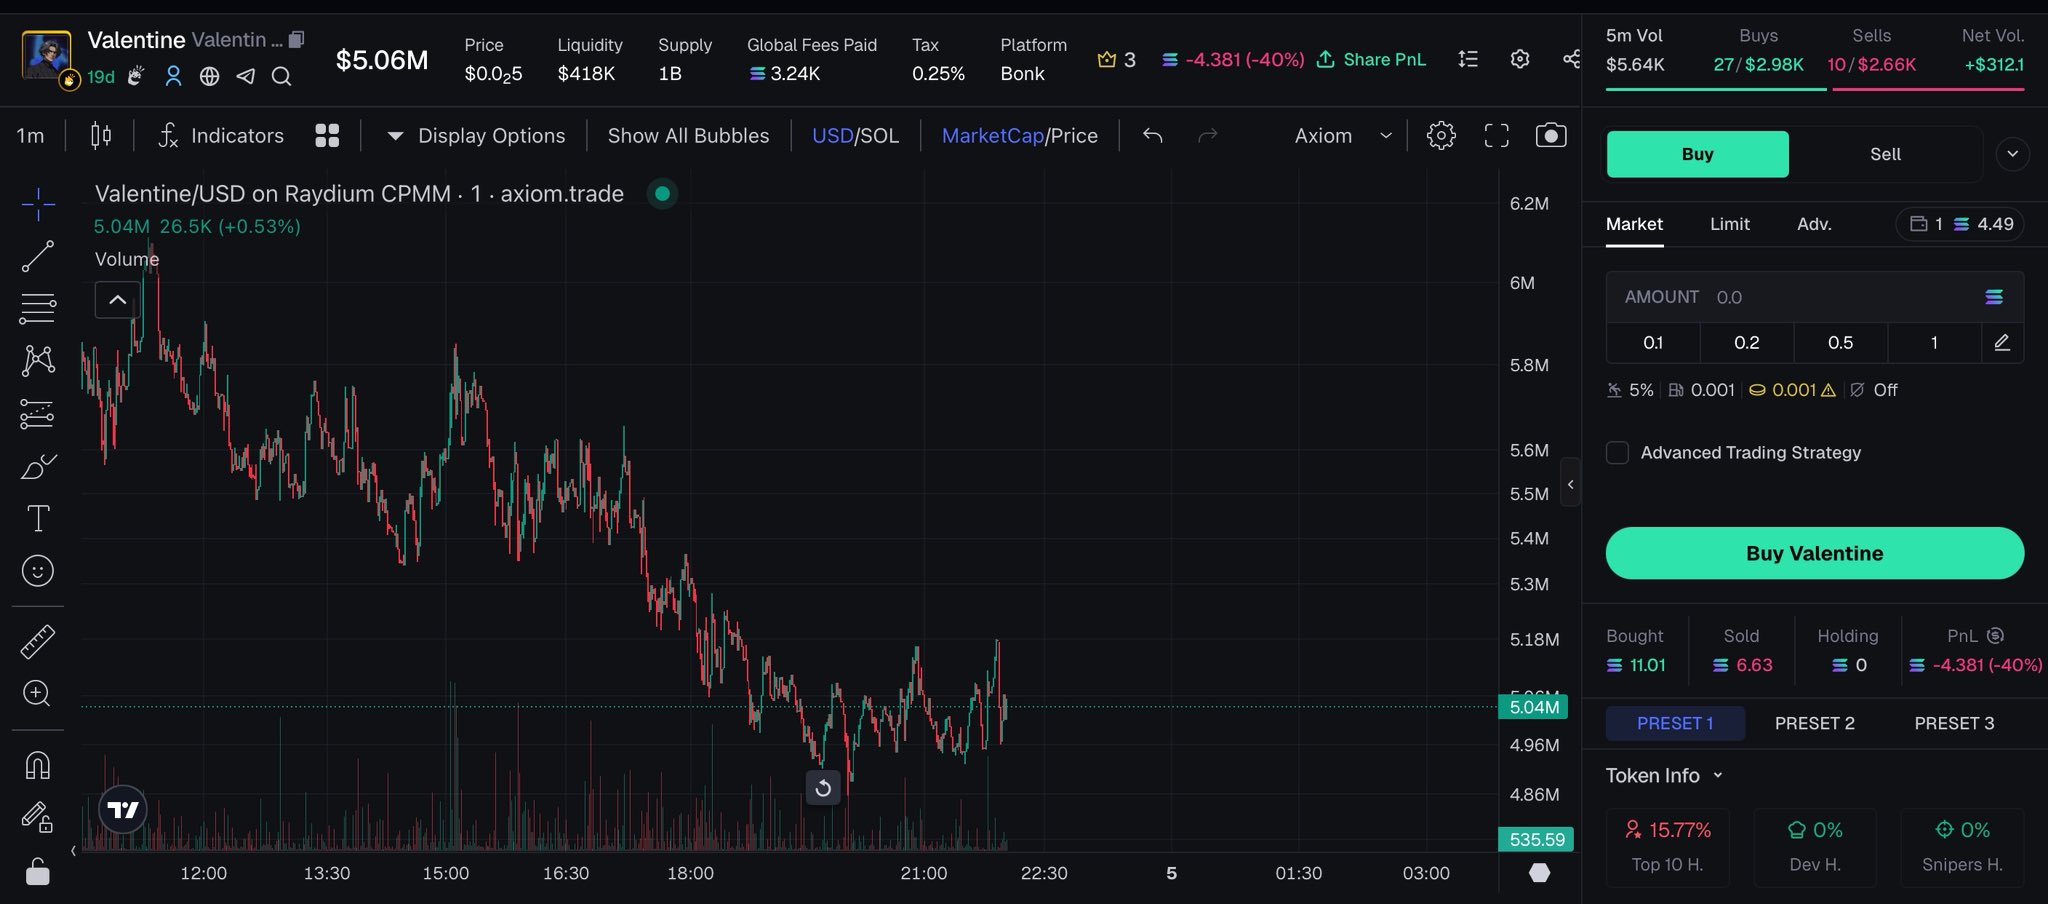Switch to the Limit order tab
The image size is (2048, 904).
tap(1730, 224)
